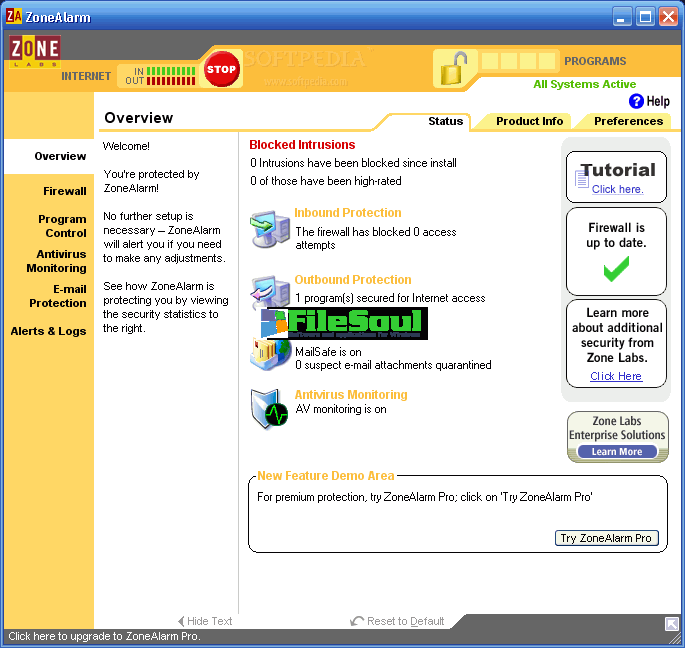Open E-mail Protection section

pyautogui.click(x=58, y=296)
